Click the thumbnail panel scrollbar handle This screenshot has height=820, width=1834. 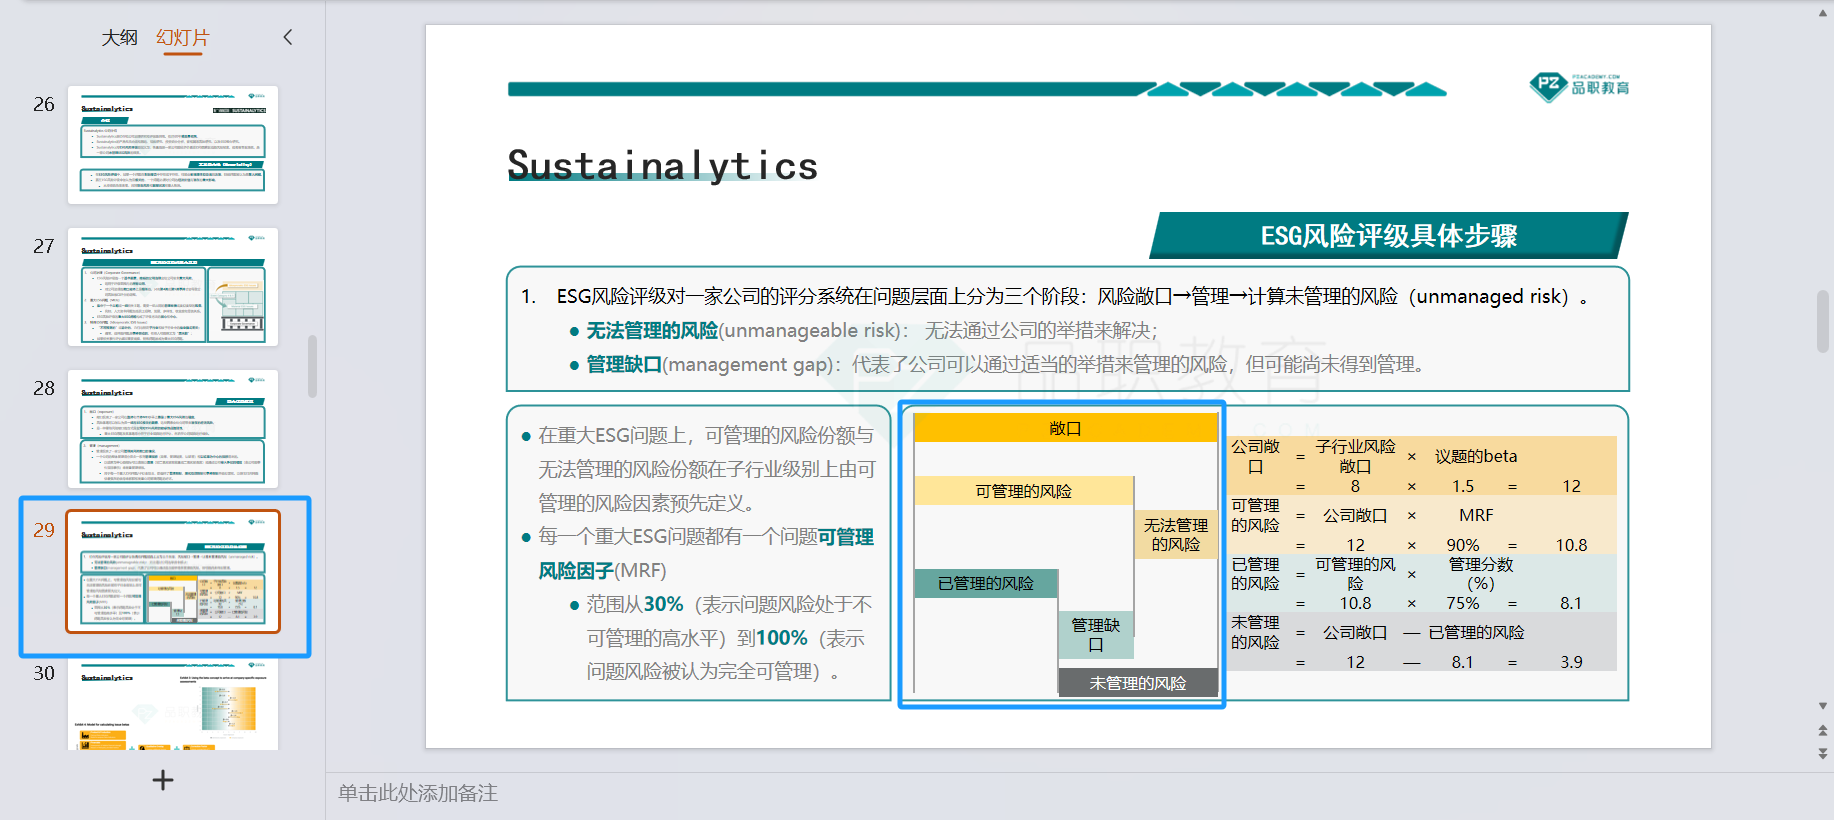pyautogui.click(x=312, y=366)
